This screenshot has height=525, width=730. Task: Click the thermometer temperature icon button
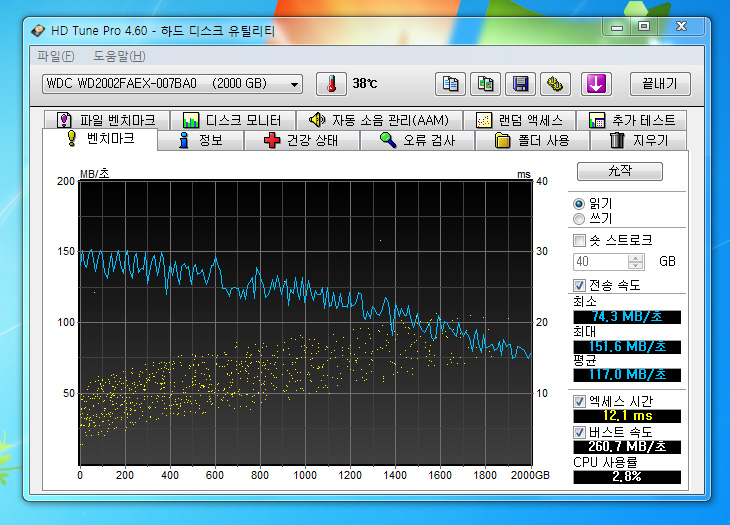(x=331, y=84)
